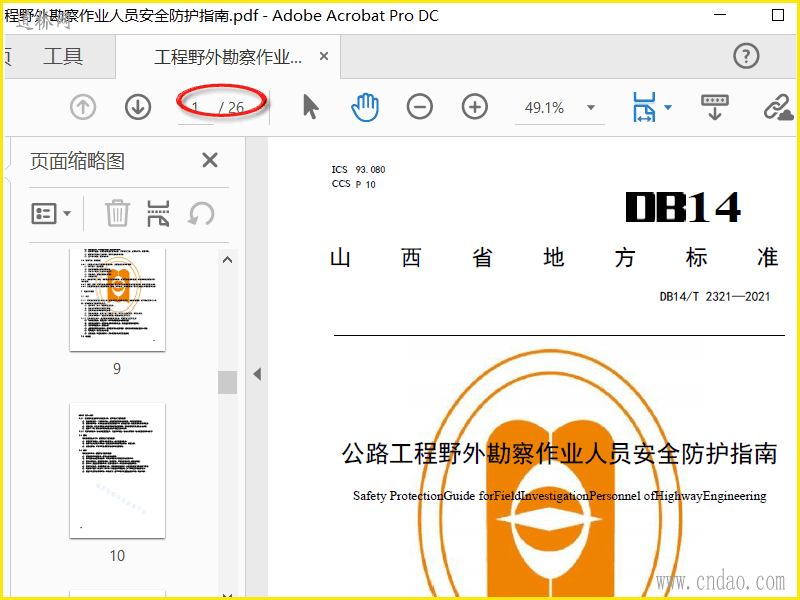Go to previous page with up arrow
The height and width of the screenshot is (600, 800).
[83, 108]
